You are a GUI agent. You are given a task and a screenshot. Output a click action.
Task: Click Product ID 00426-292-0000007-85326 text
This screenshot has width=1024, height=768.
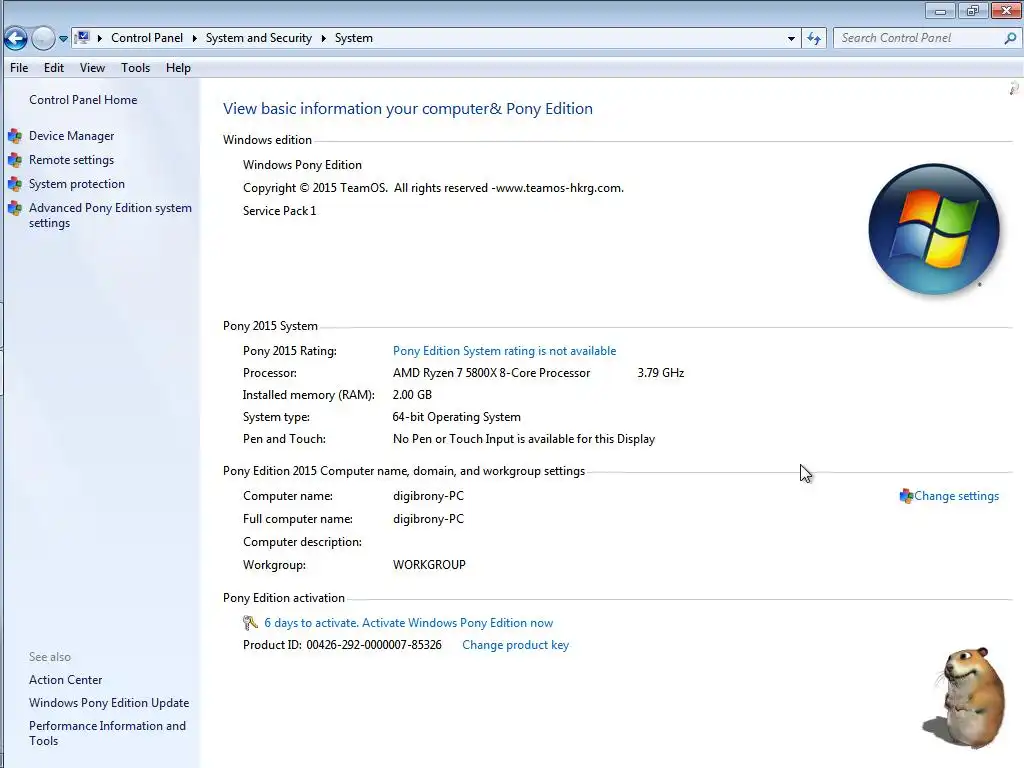[x=342, y=645]
